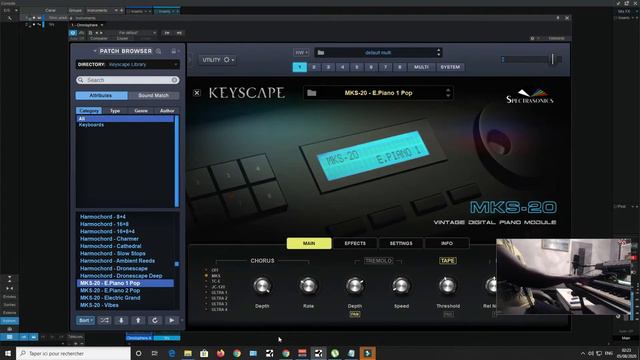Select part 1 button
The image size is (640, 360).
pos(300,67)
